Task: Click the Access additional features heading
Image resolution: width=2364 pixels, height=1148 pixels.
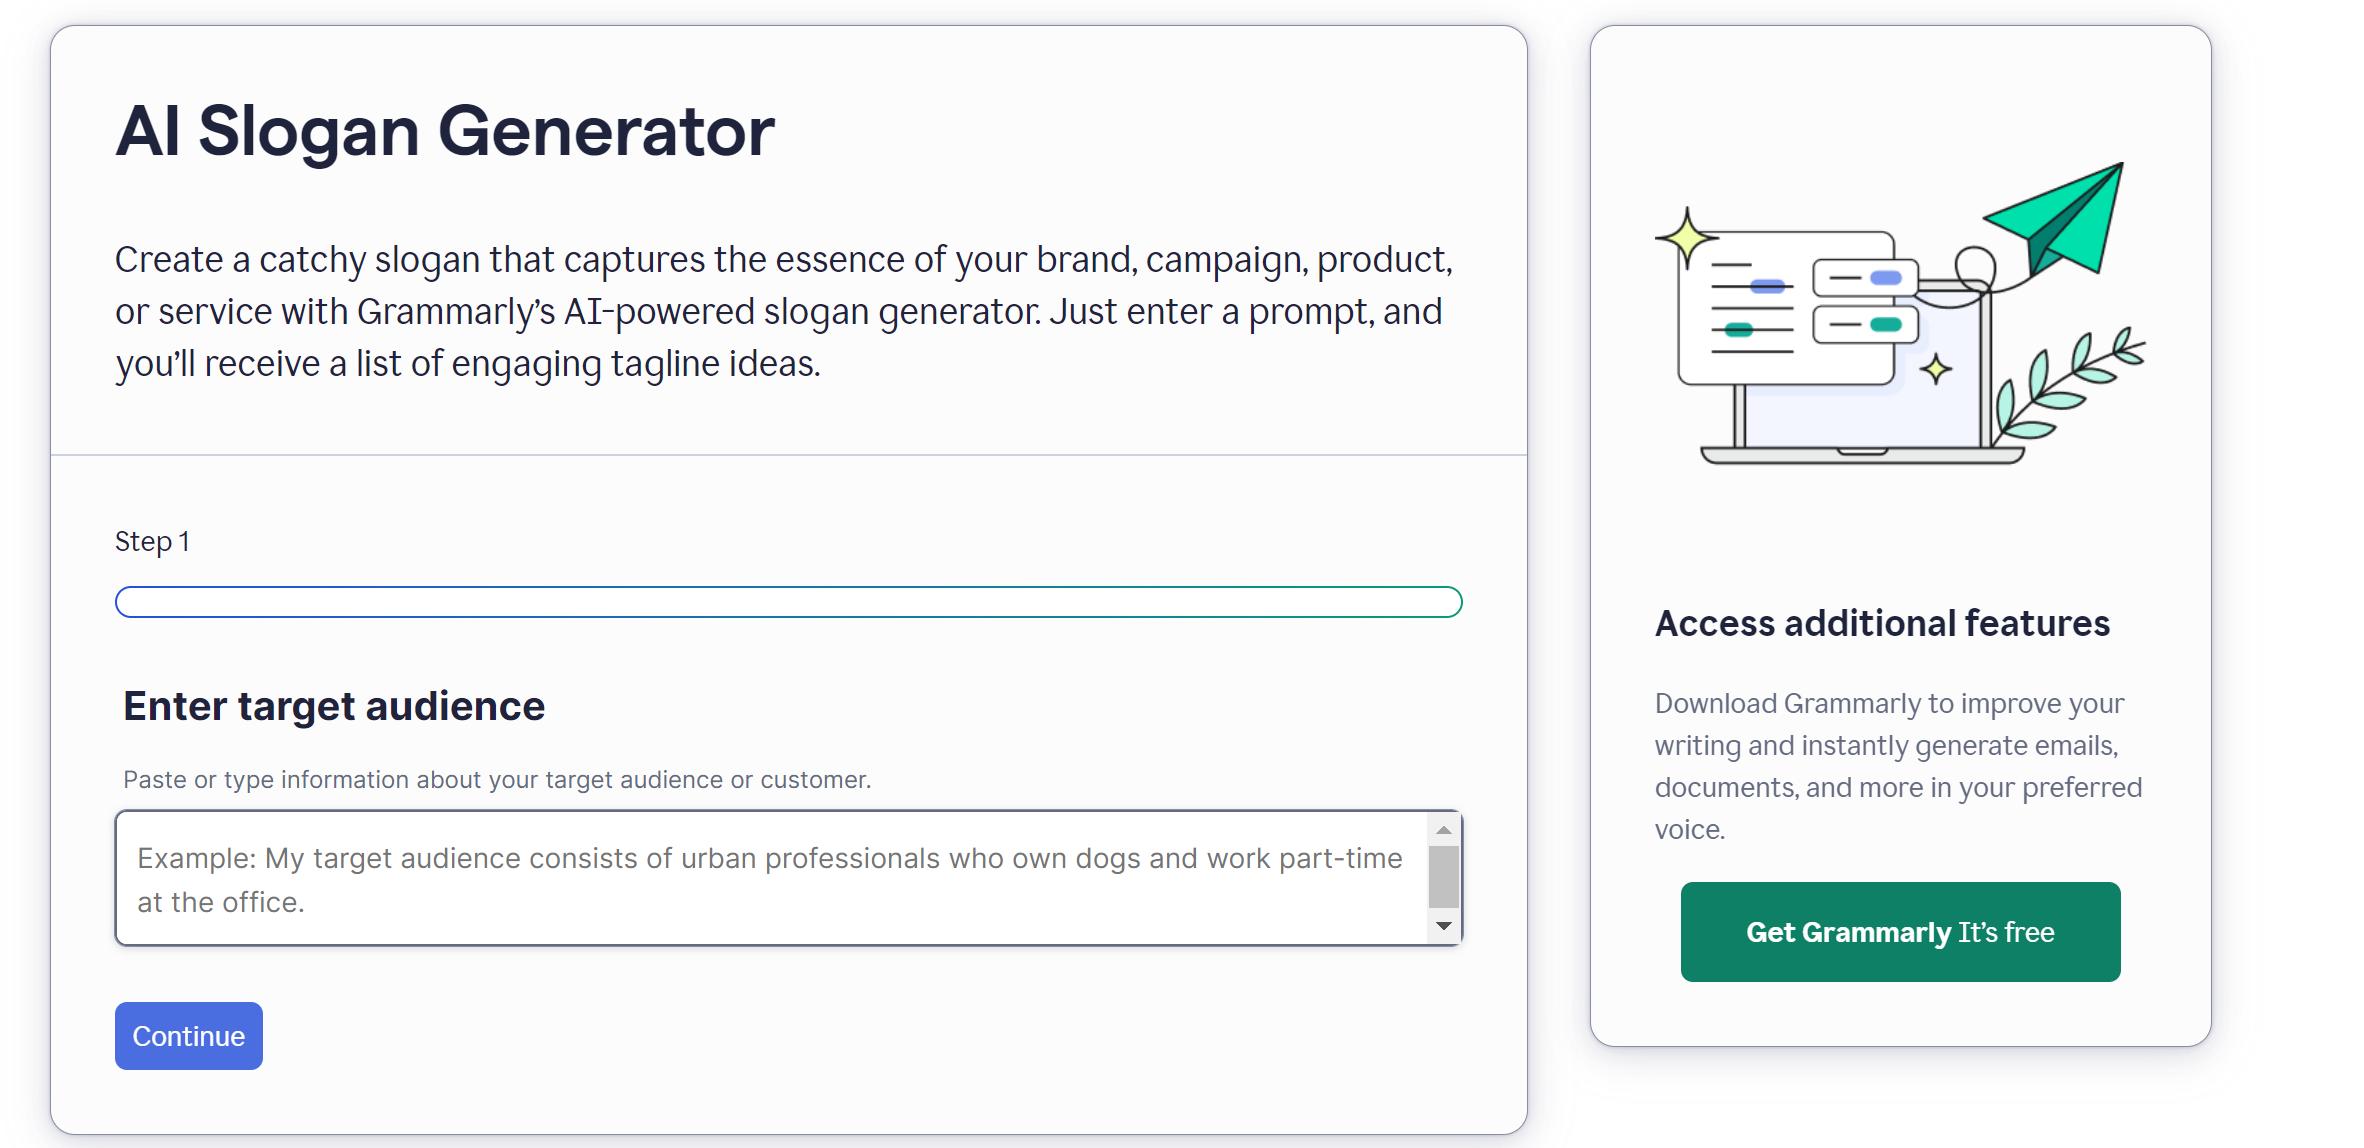Action: (1882, 624)
